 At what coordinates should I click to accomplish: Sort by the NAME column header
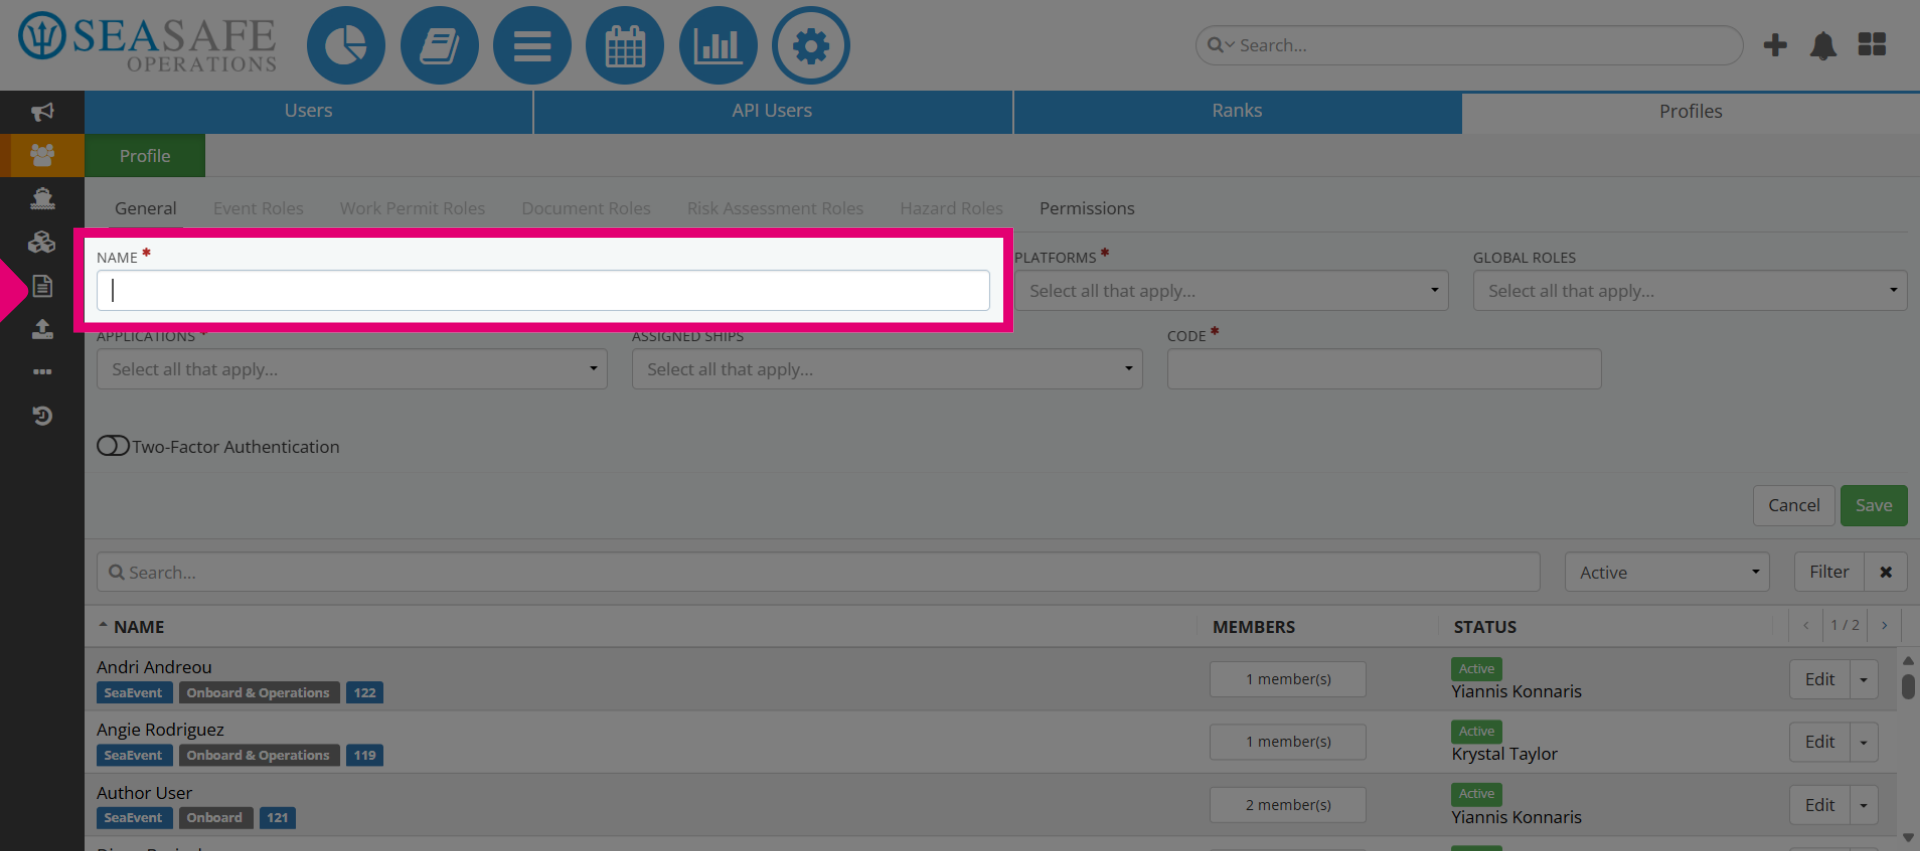tap(138, 627)
